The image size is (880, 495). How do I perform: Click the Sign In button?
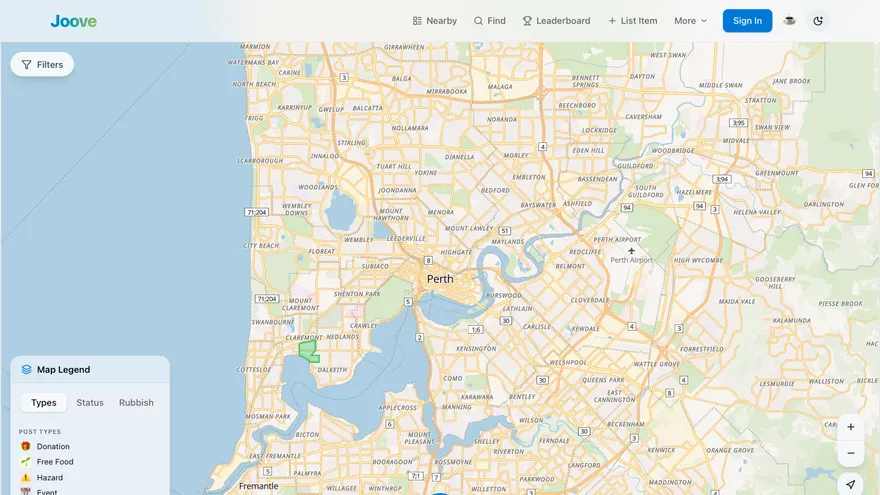point(747,21)
